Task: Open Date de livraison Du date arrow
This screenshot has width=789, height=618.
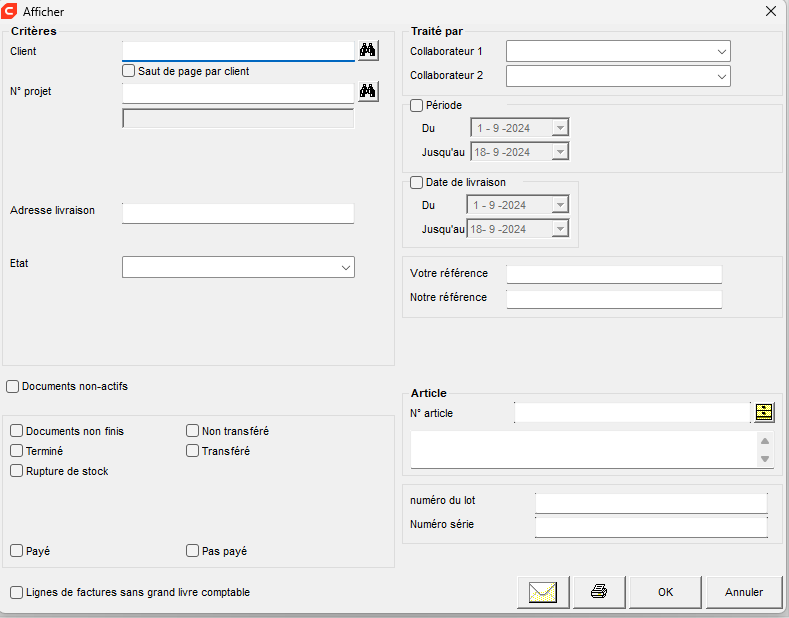Action: point(560,205)
